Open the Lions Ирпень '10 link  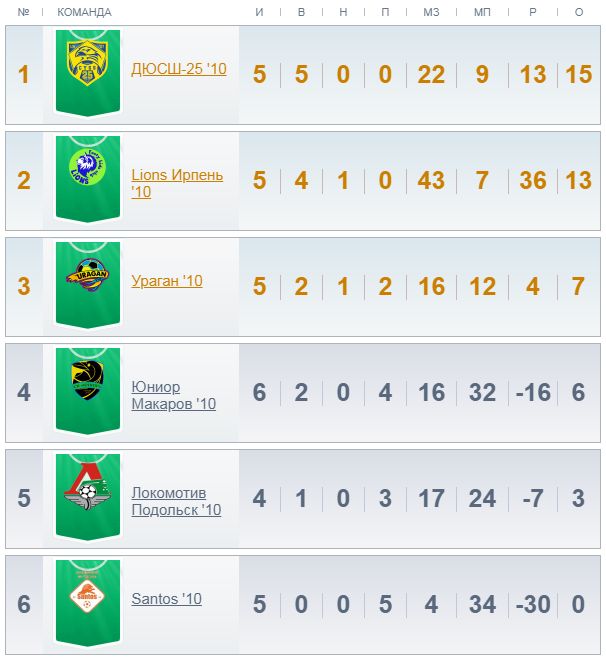coord(177,183)
